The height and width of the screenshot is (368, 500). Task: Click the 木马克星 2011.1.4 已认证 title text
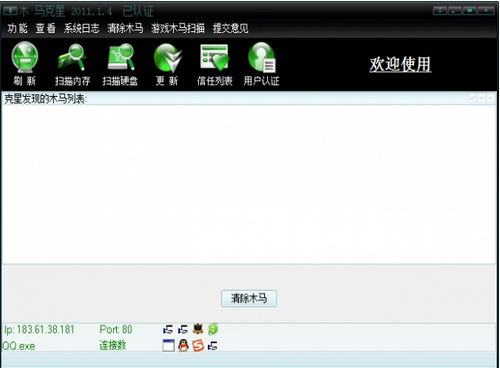[x=86, y=11]
